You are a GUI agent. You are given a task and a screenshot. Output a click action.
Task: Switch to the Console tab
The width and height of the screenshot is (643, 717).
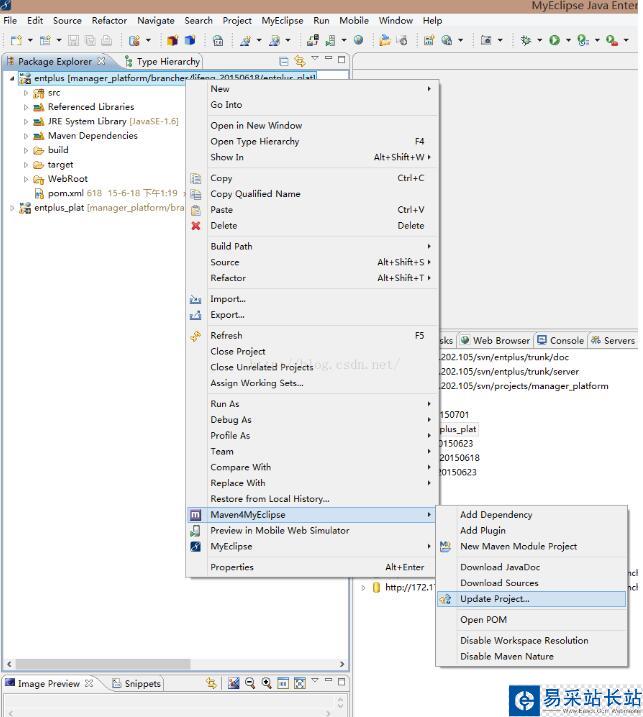tap(561, 341)
